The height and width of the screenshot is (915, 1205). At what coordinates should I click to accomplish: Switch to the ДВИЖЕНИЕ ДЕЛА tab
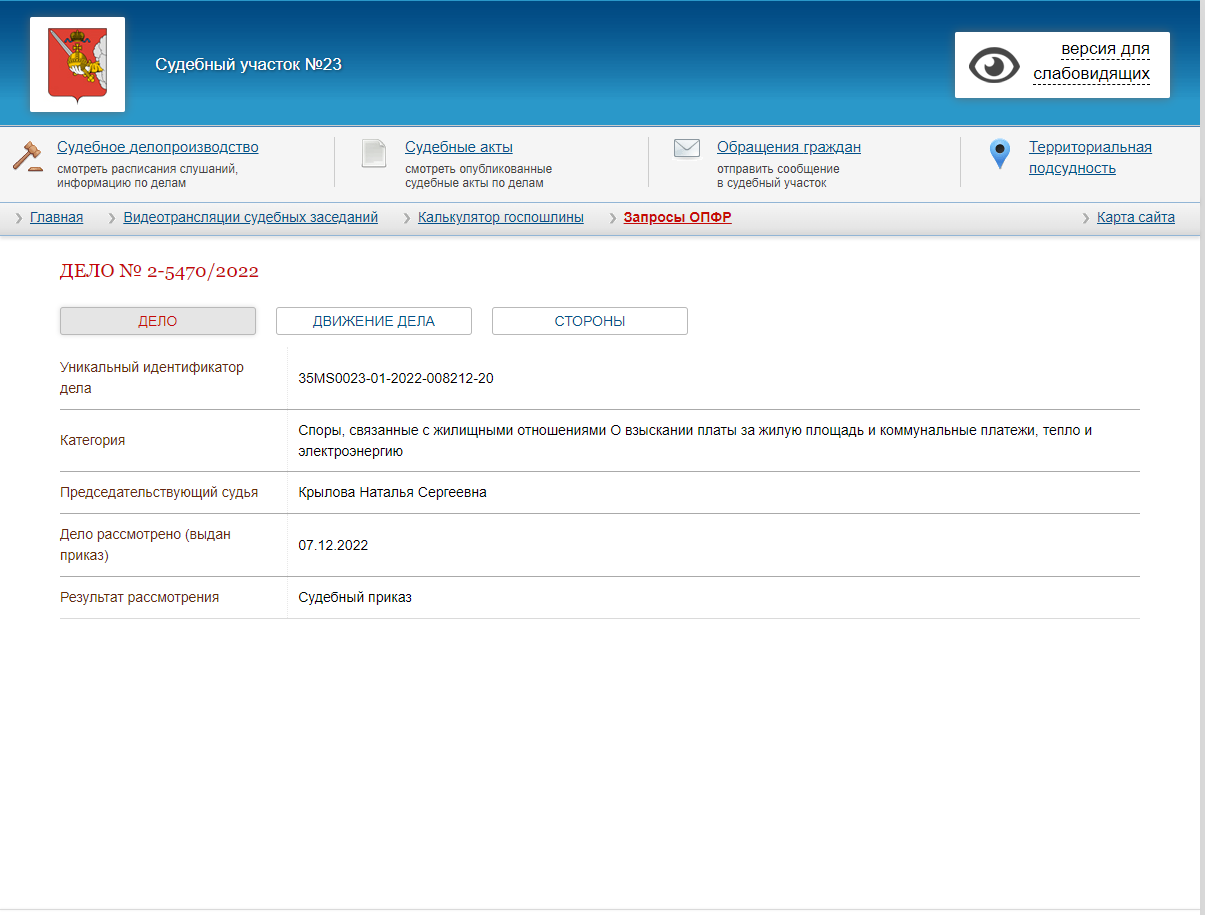(373, 321)
